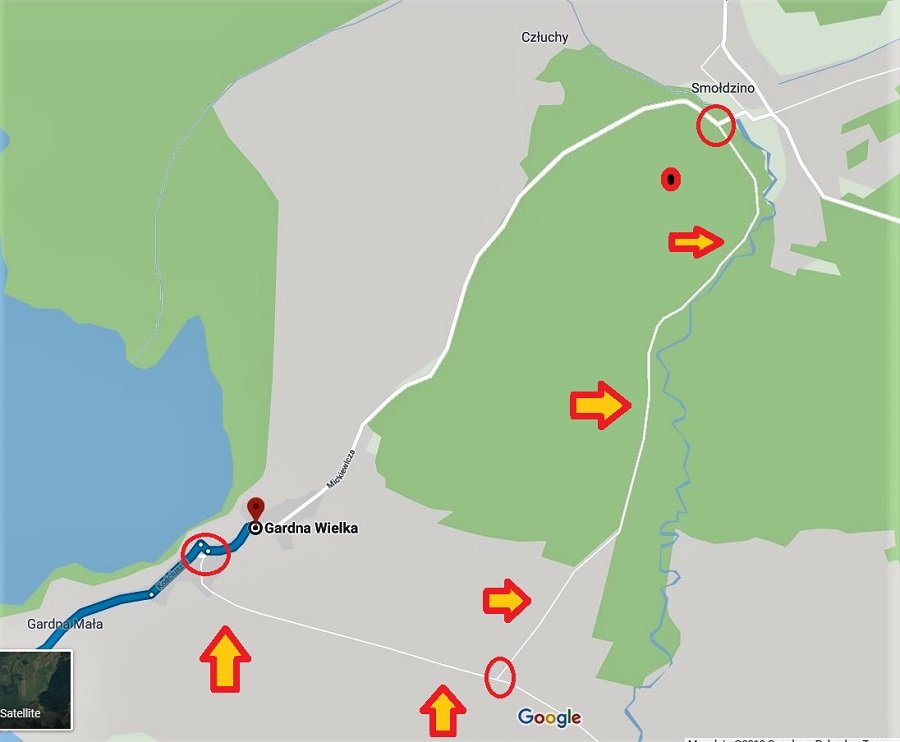Click the Google logo
The image size is (900, 742).
point(549,717)
